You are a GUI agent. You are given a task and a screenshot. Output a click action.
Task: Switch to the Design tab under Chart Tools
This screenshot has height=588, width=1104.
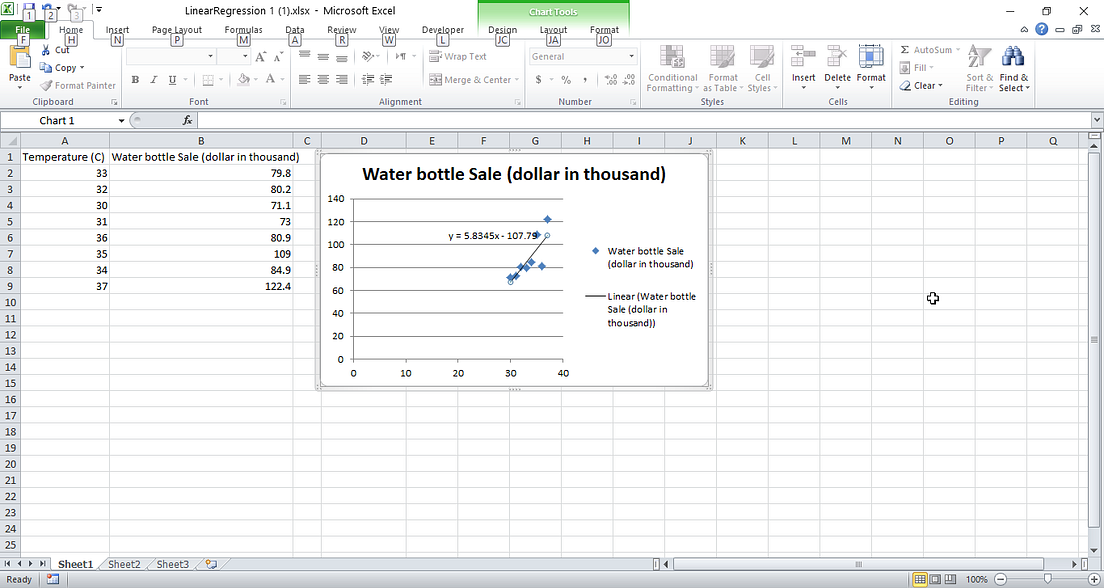502,29
